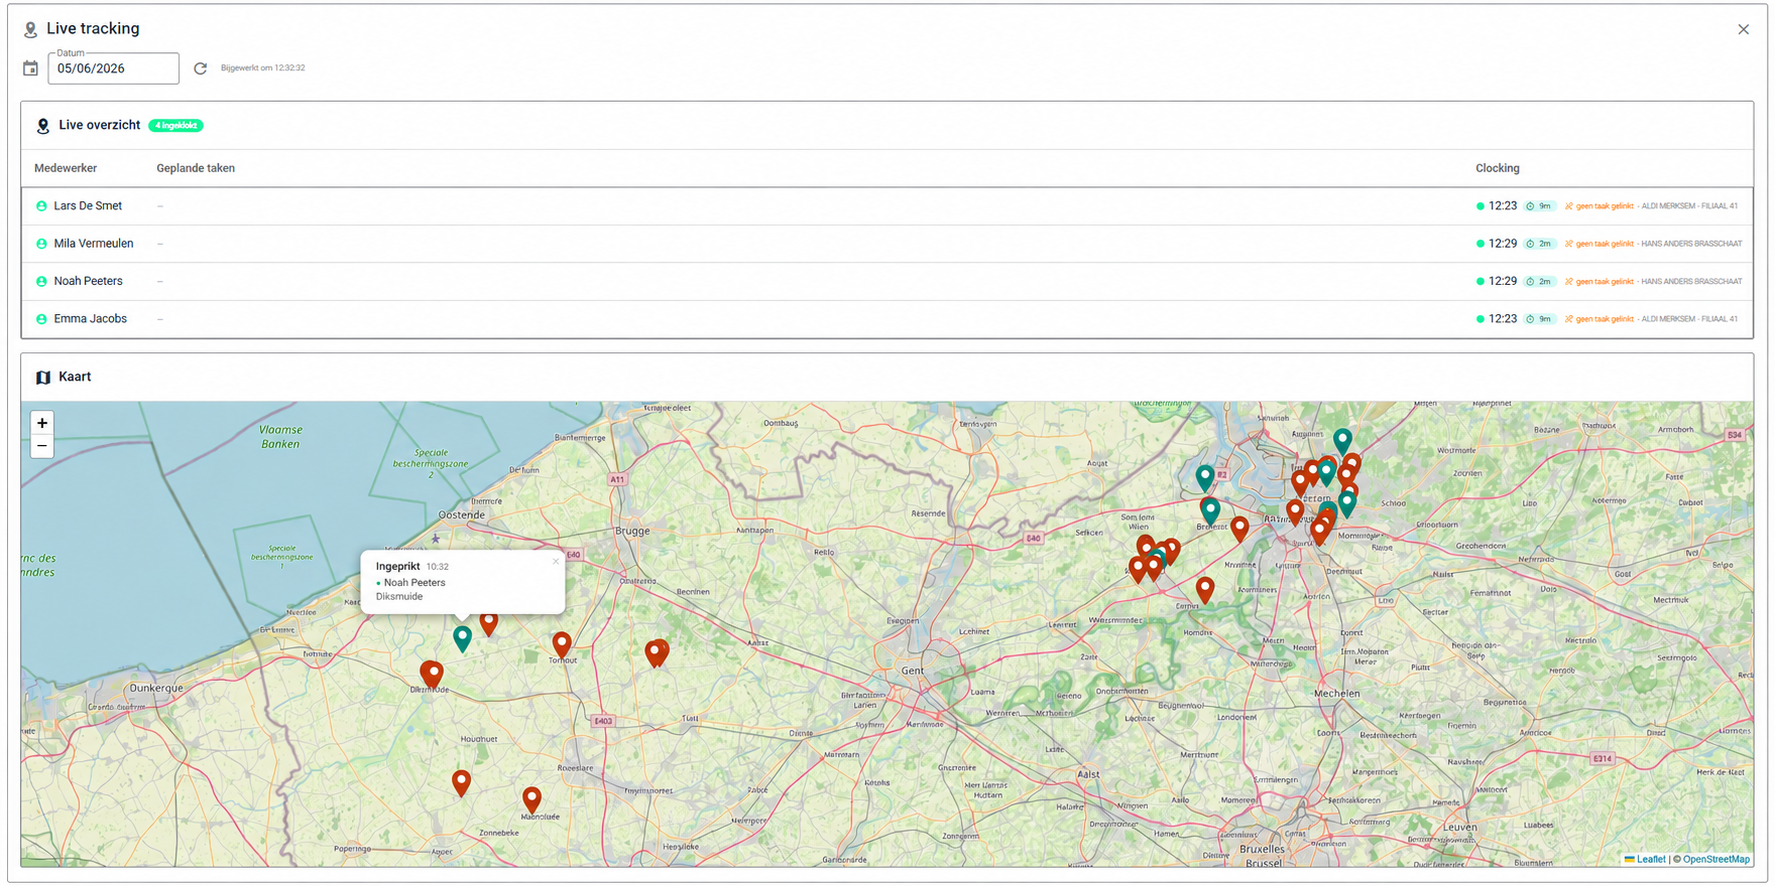Viewport: 1775px width, 886px height.
Task: Zoom out on the map
Action: (x=42, y=446)
